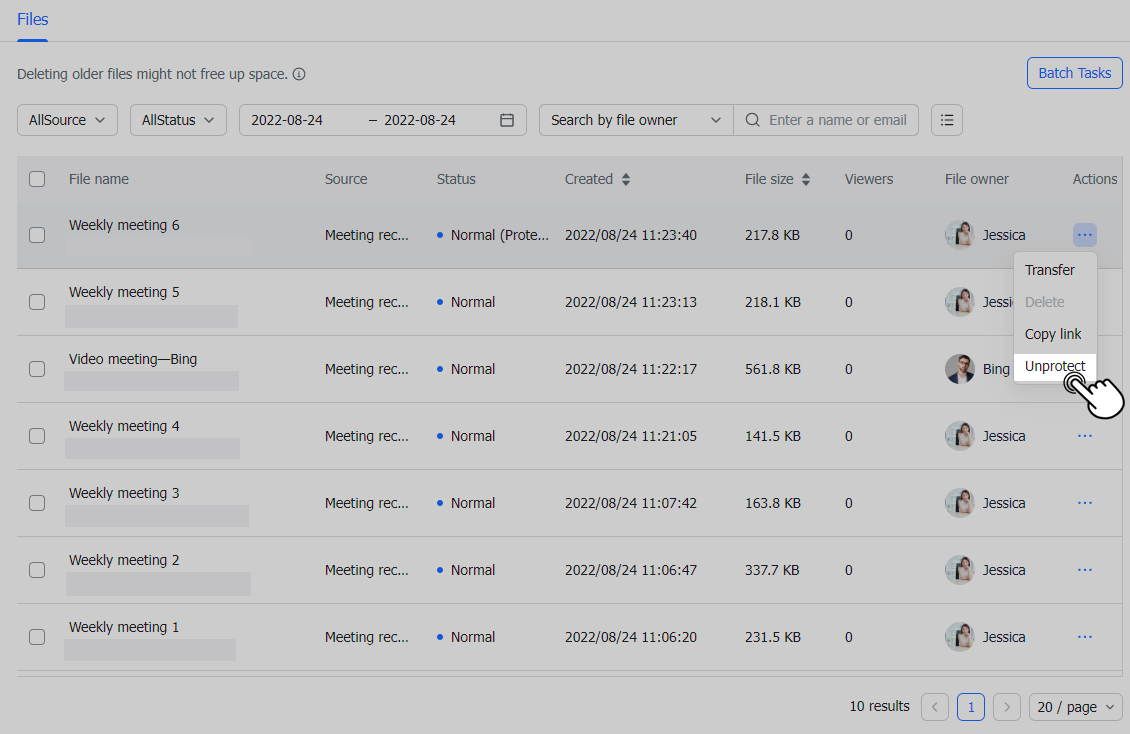Click the Batch Tasks button
Viewport: 1130px width, 734px height.
1074,72
